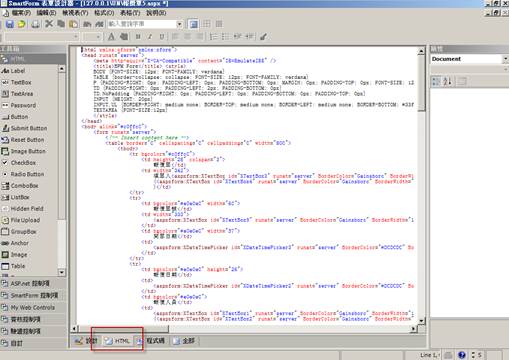
Task: Open the 表格(T) menu
Action: [x=130, y=13]
